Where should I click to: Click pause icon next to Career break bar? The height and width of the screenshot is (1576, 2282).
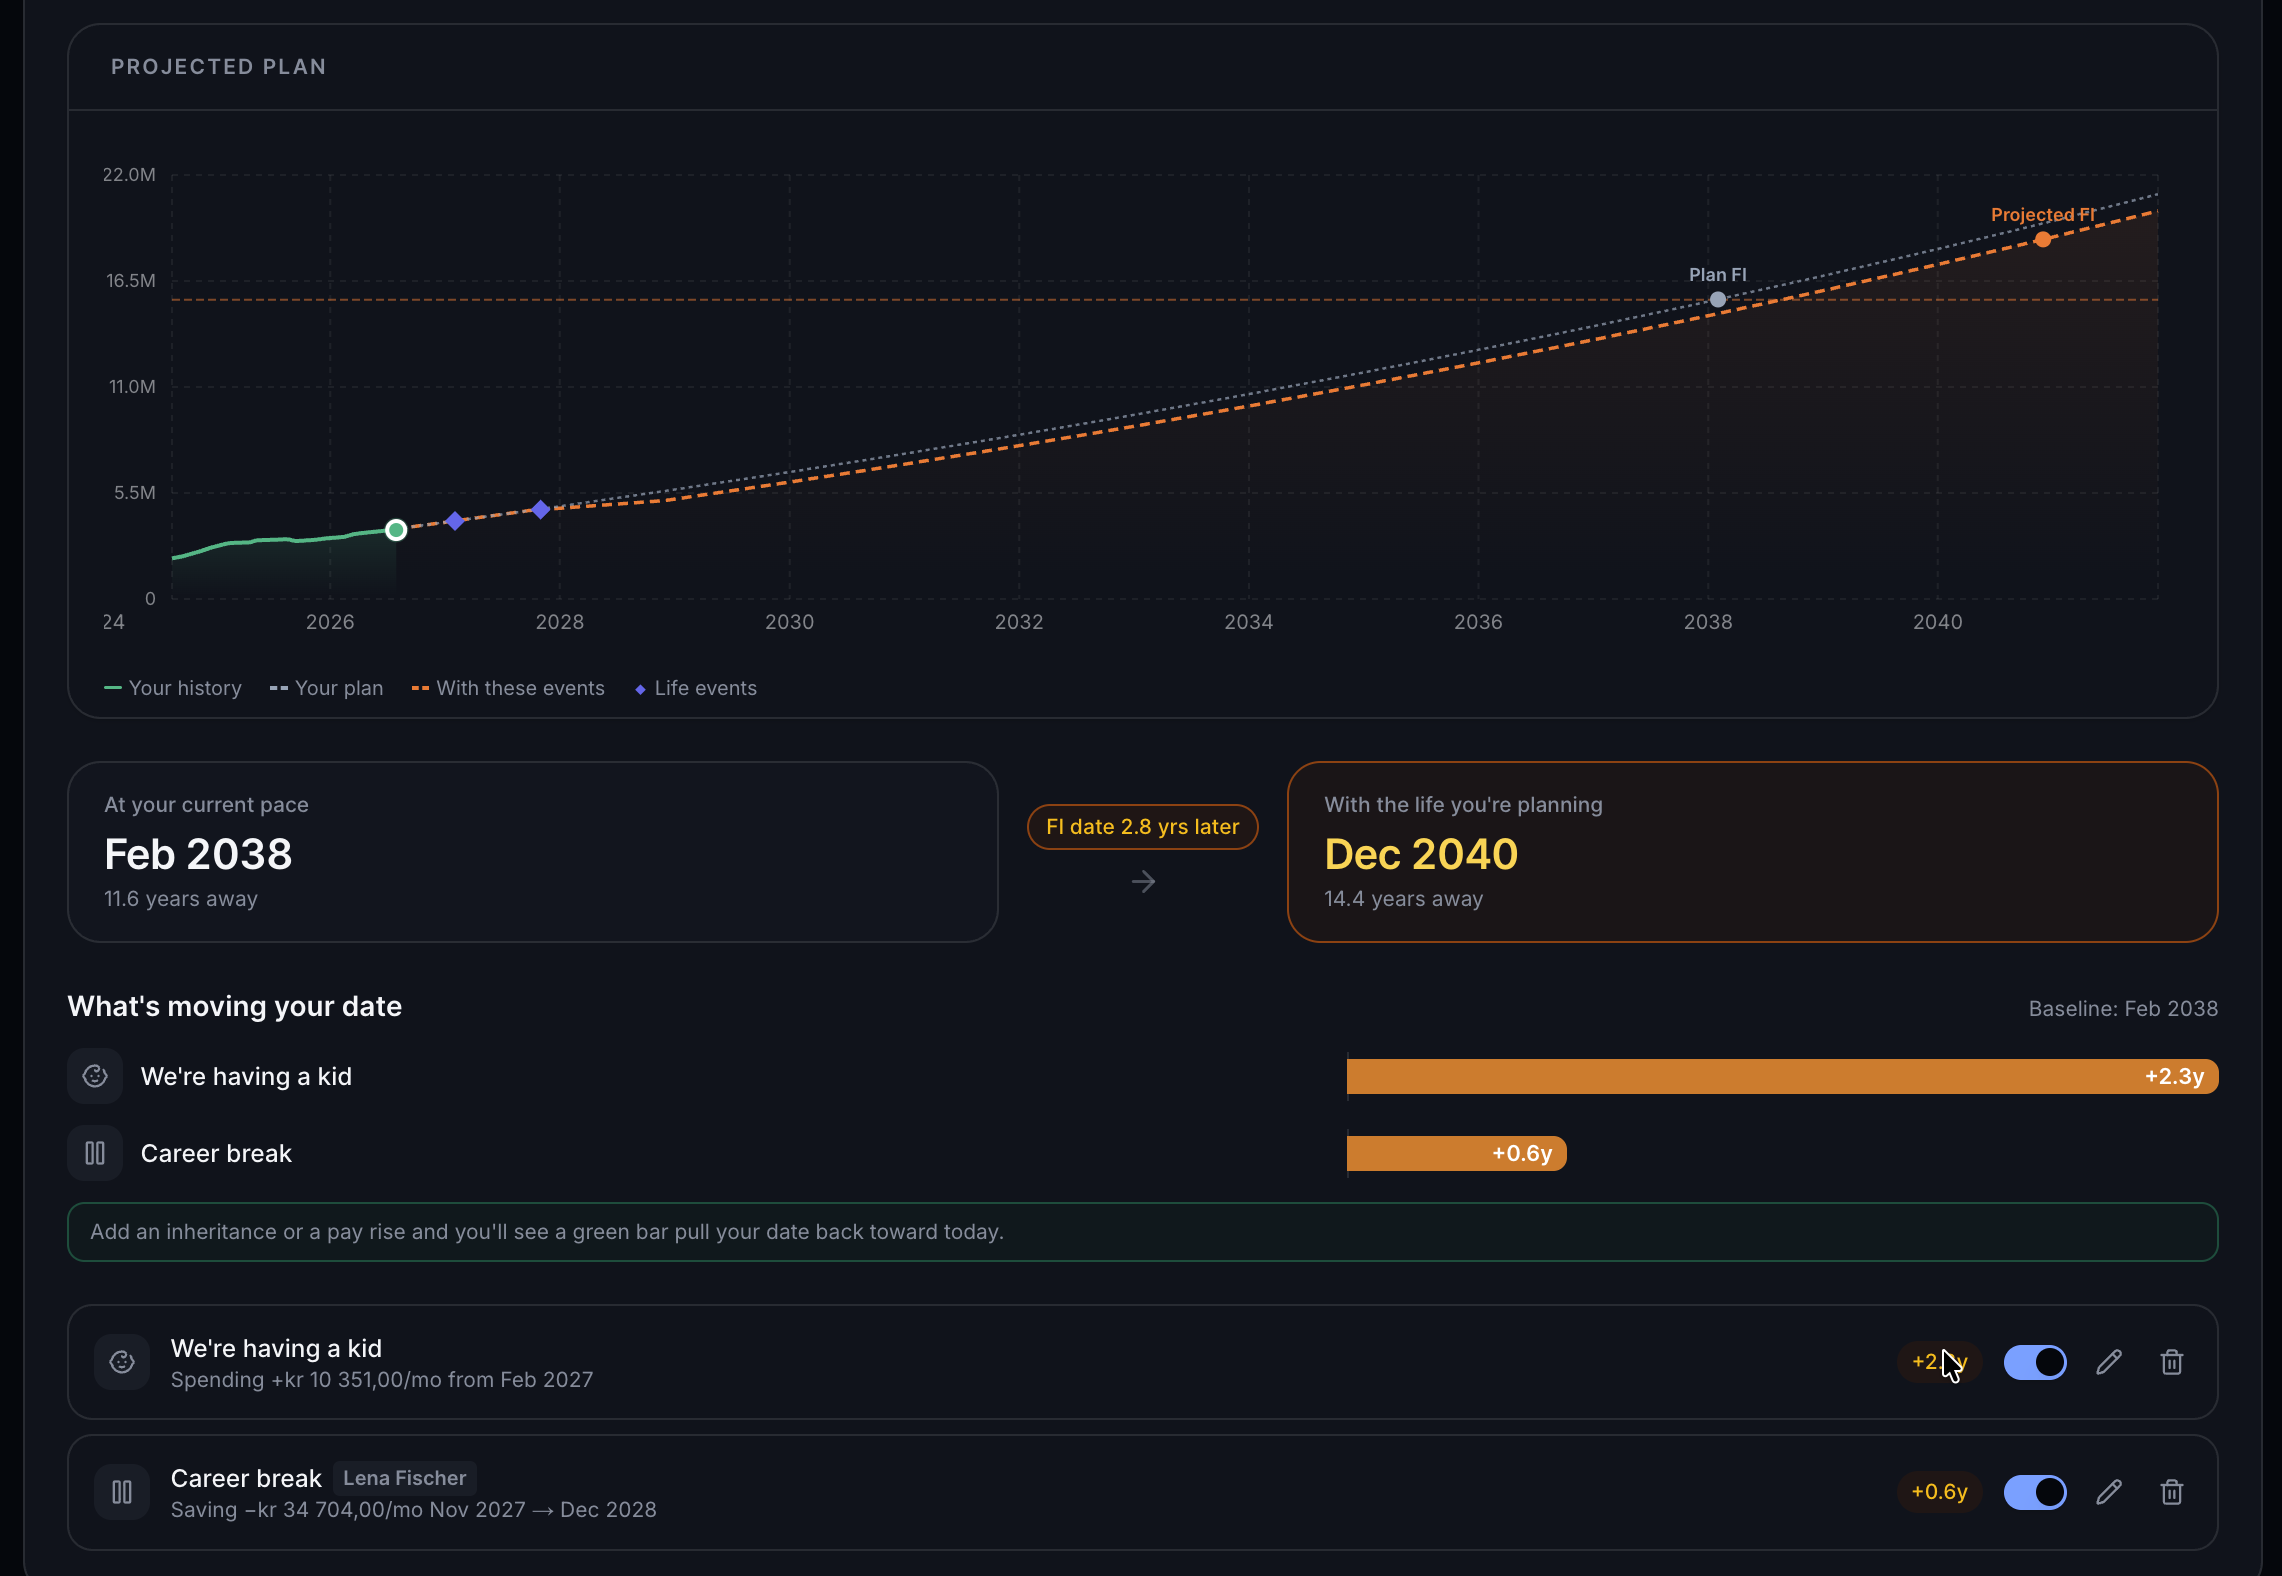point(95,1153)
